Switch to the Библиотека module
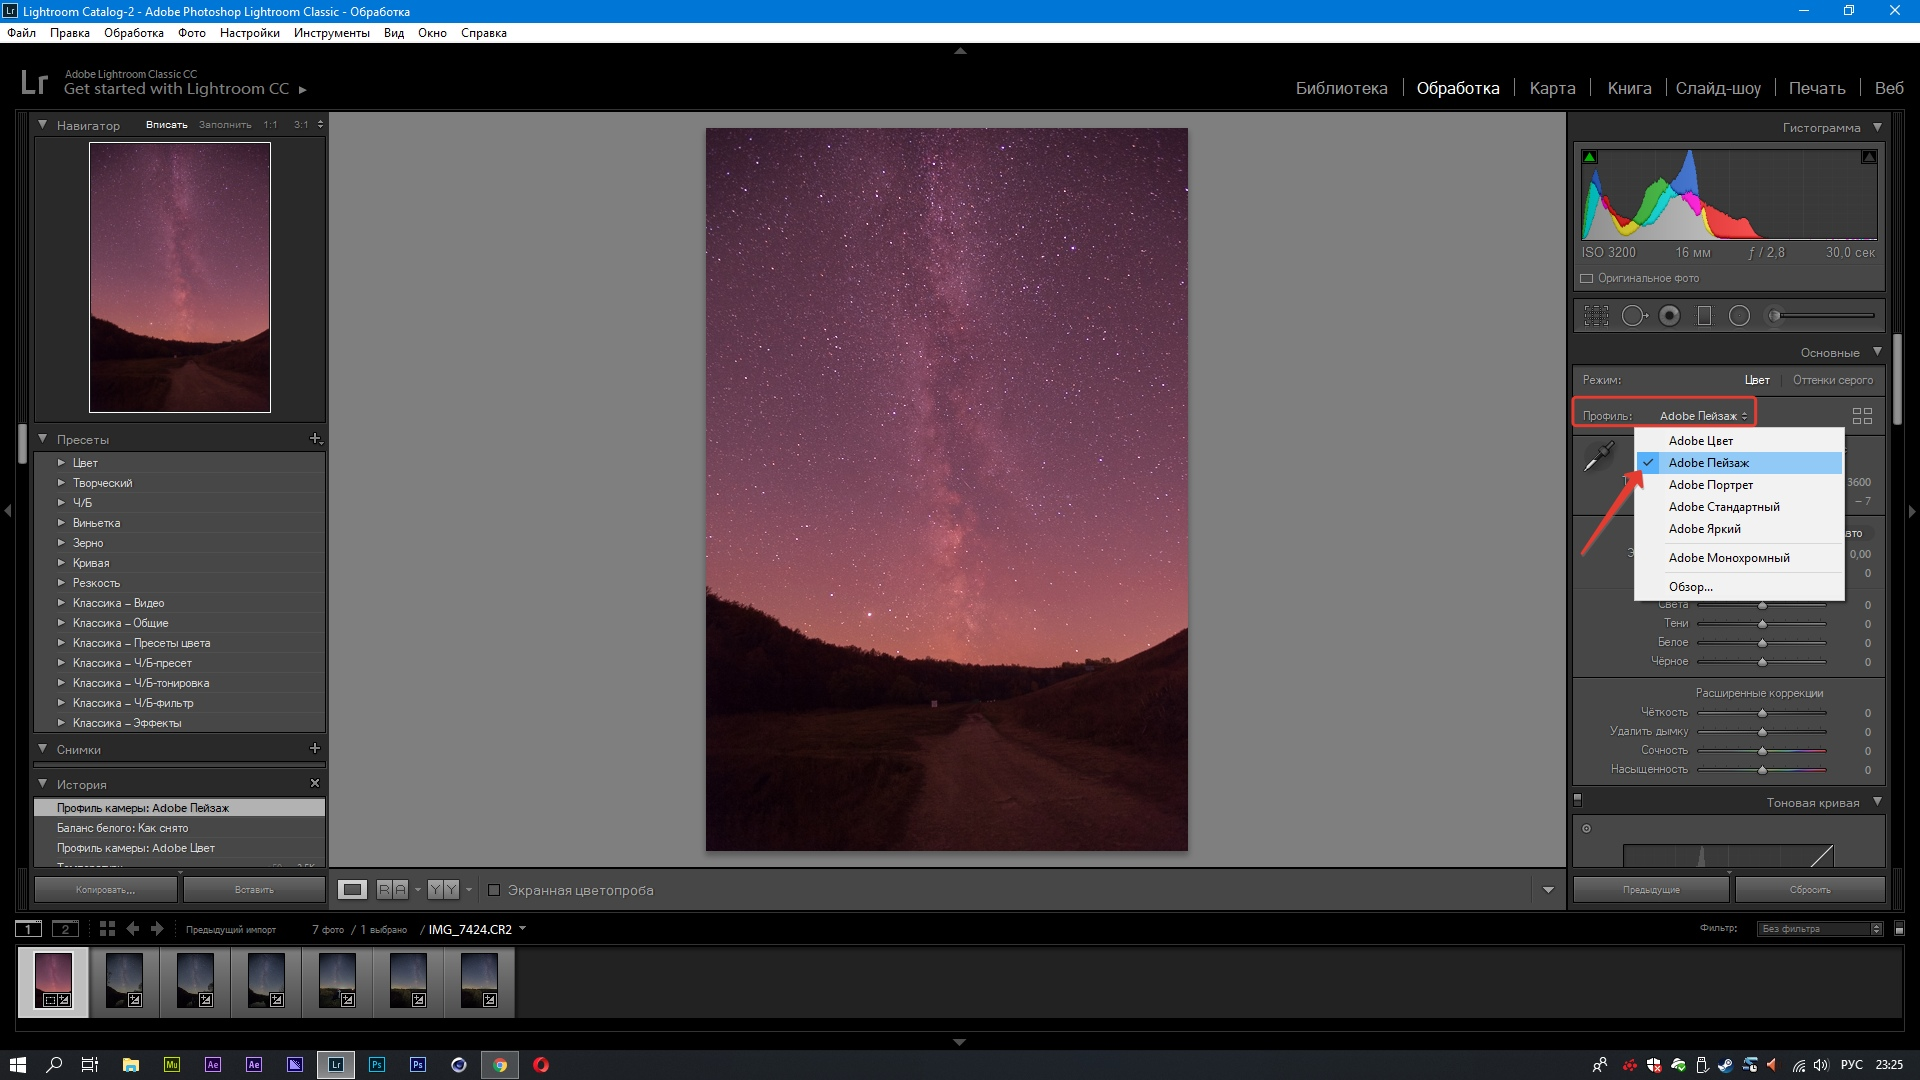The image size is (1920, 1080). click(x=1341, y=88)
